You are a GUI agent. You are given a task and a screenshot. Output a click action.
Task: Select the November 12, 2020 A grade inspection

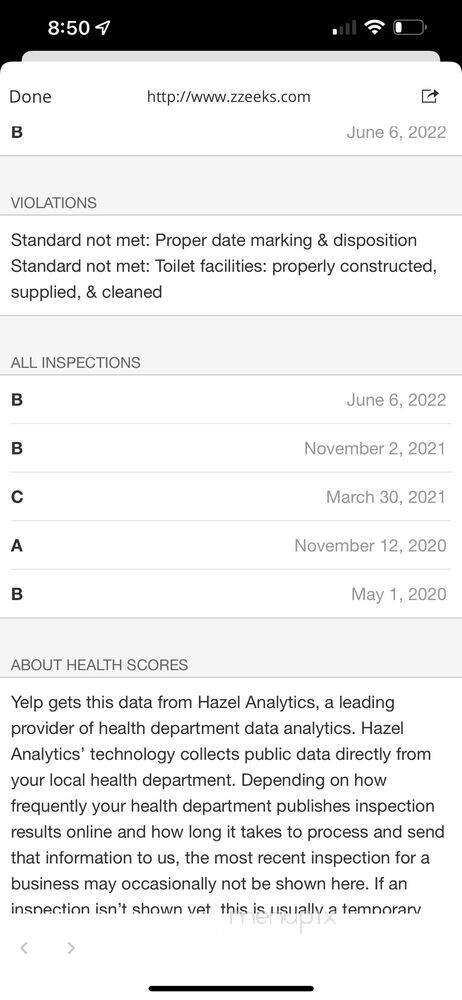coord(231,545)
